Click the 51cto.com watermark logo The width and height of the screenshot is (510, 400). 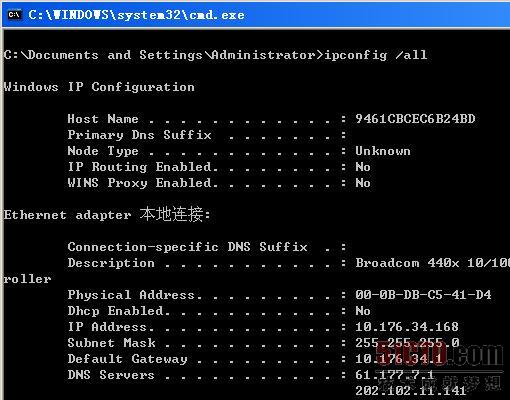(439, 354)
